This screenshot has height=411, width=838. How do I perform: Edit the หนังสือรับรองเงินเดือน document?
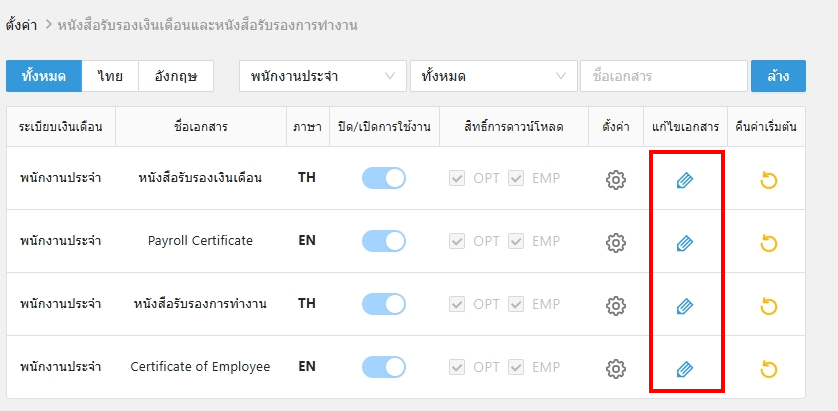tap(685, 180)
